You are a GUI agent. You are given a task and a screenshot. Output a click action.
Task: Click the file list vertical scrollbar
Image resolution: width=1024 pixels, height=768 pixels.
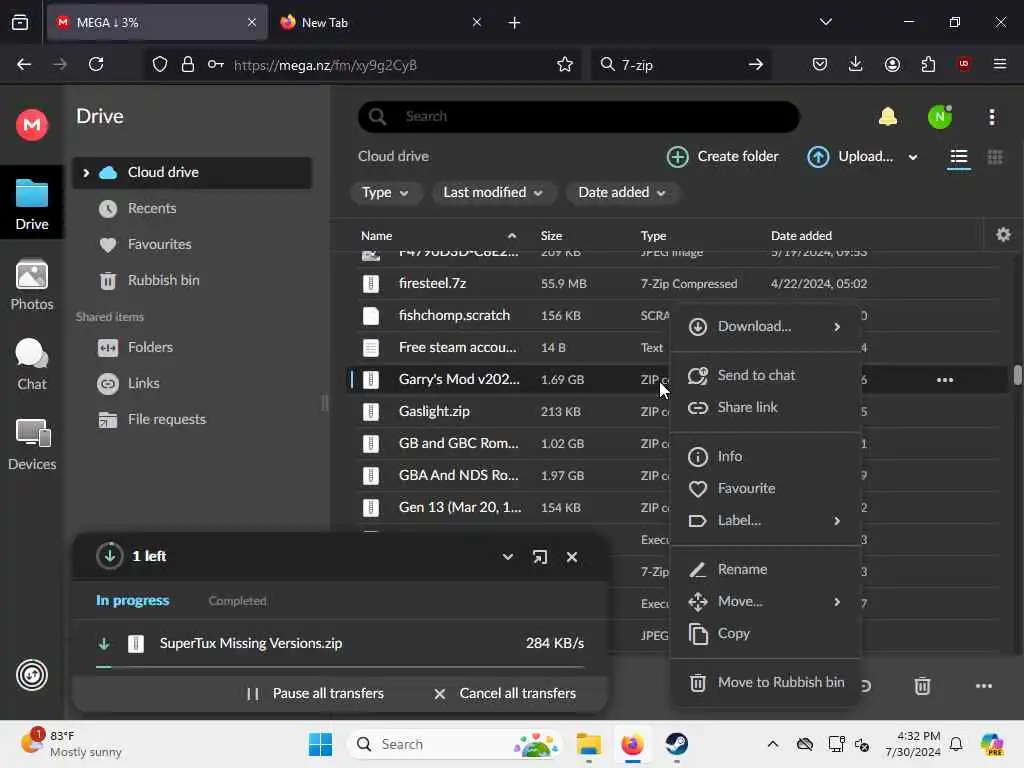pyautogui.click(x=1017, y=376)
